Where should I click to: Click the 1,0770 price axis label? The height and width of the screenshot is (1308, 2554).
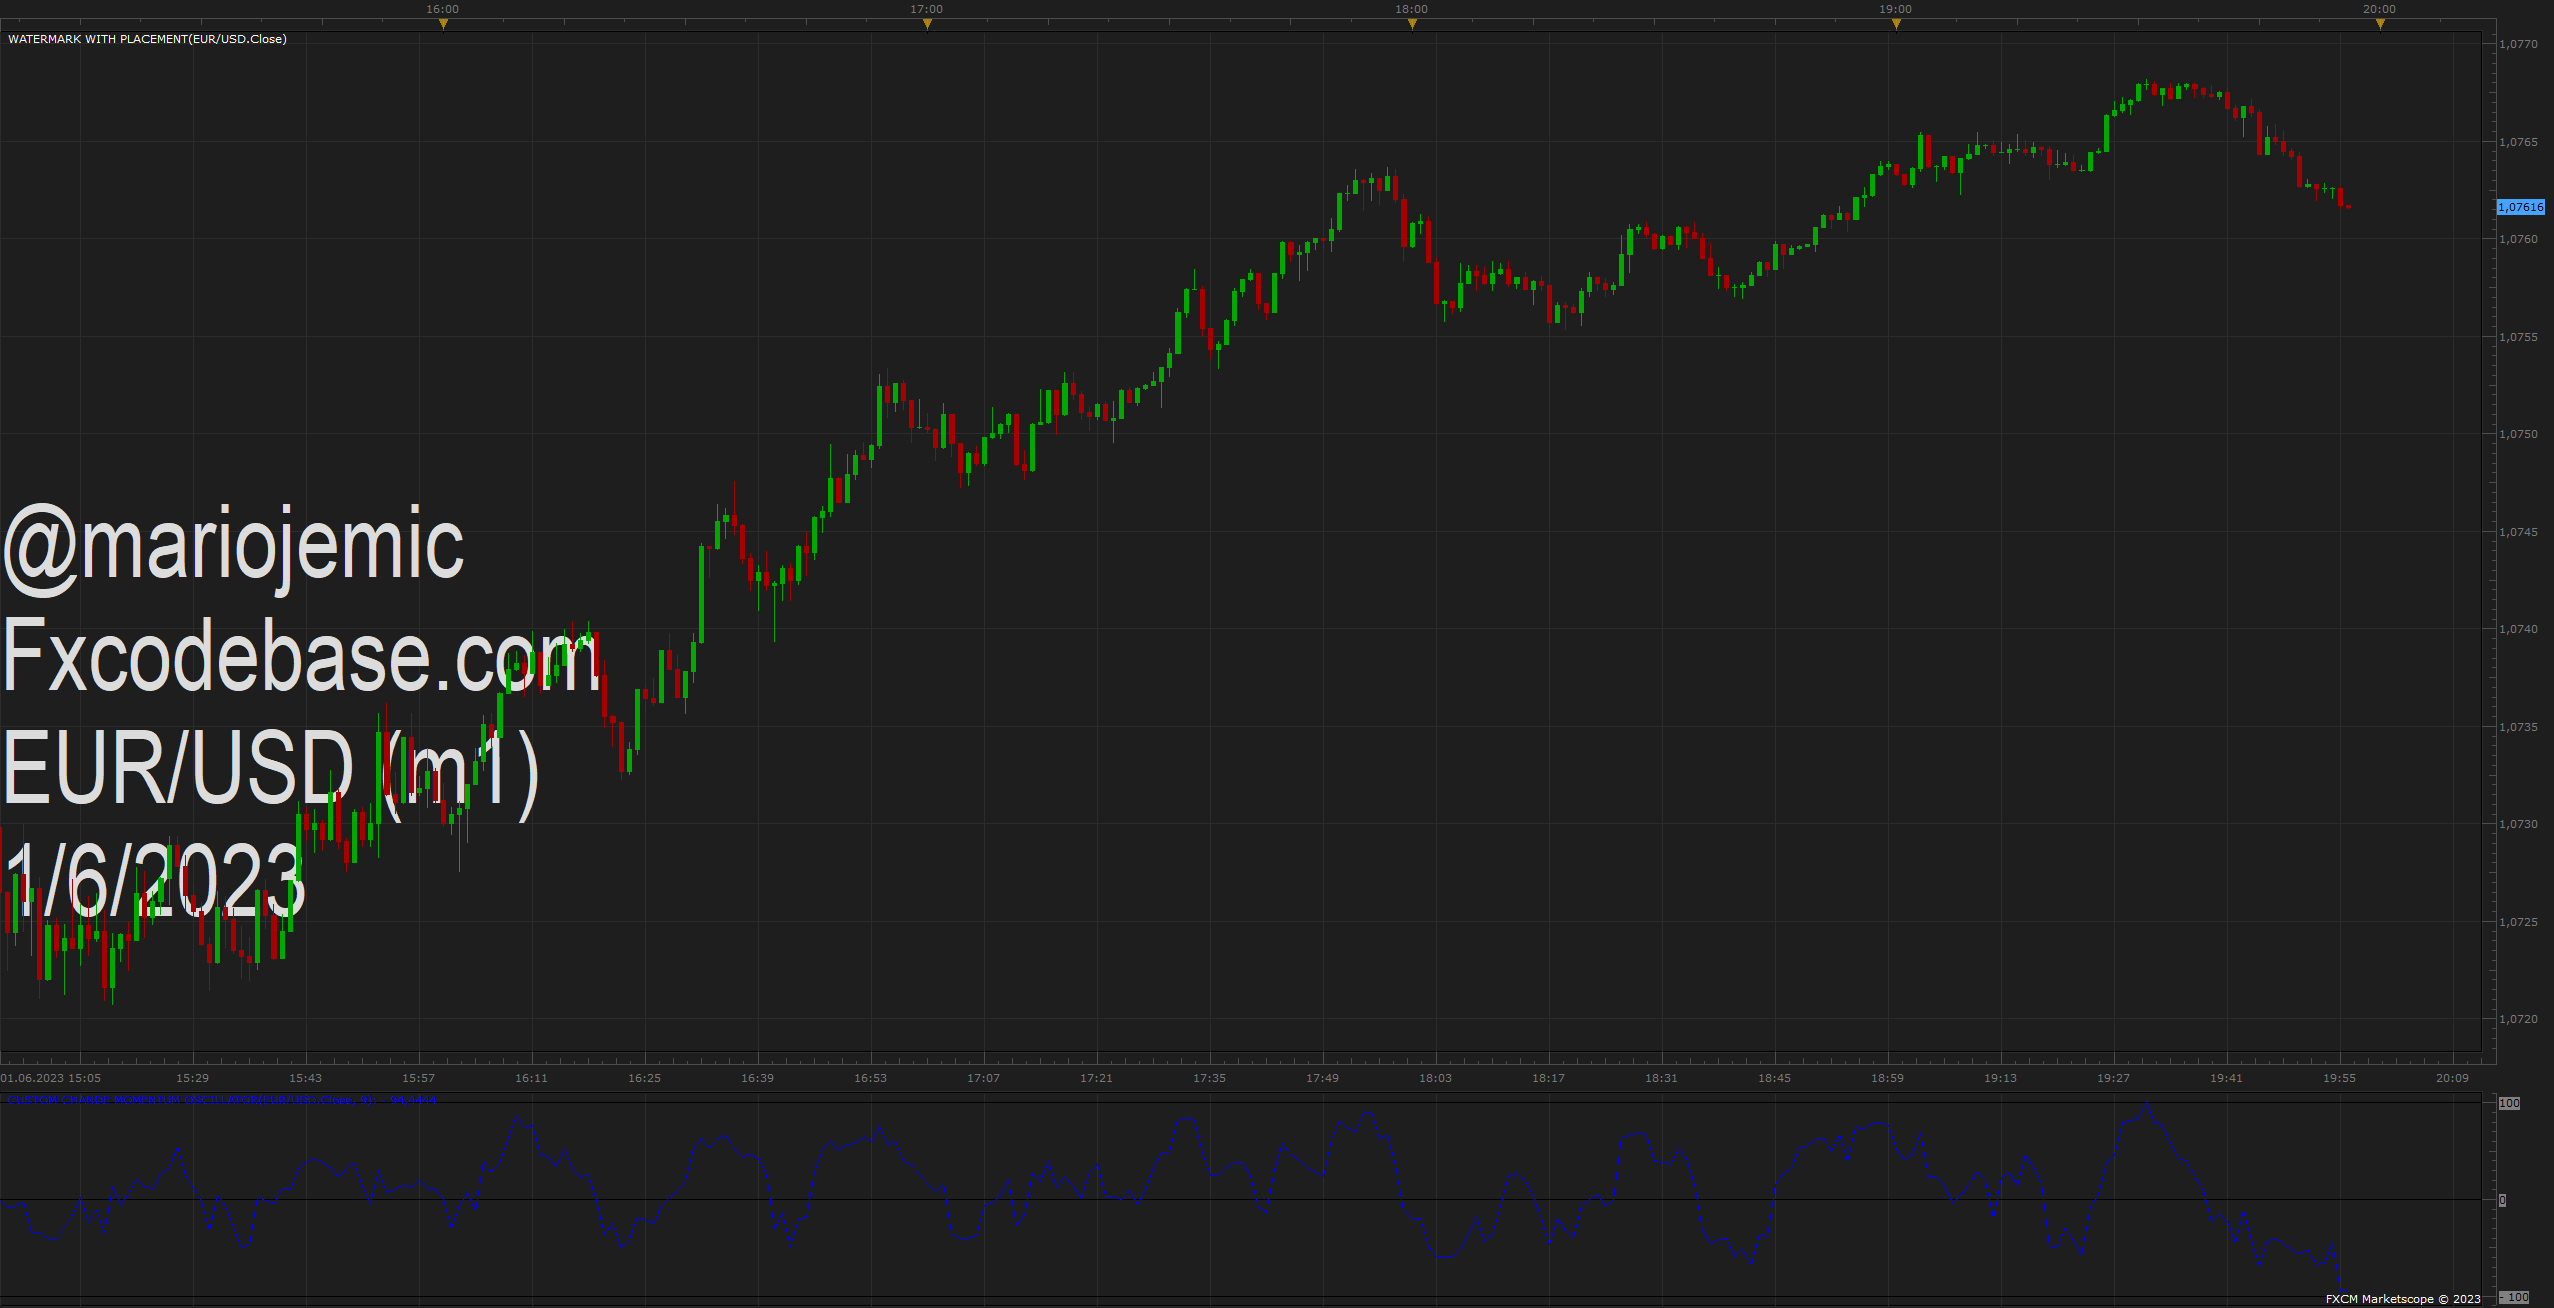(x=2518, y=44)
